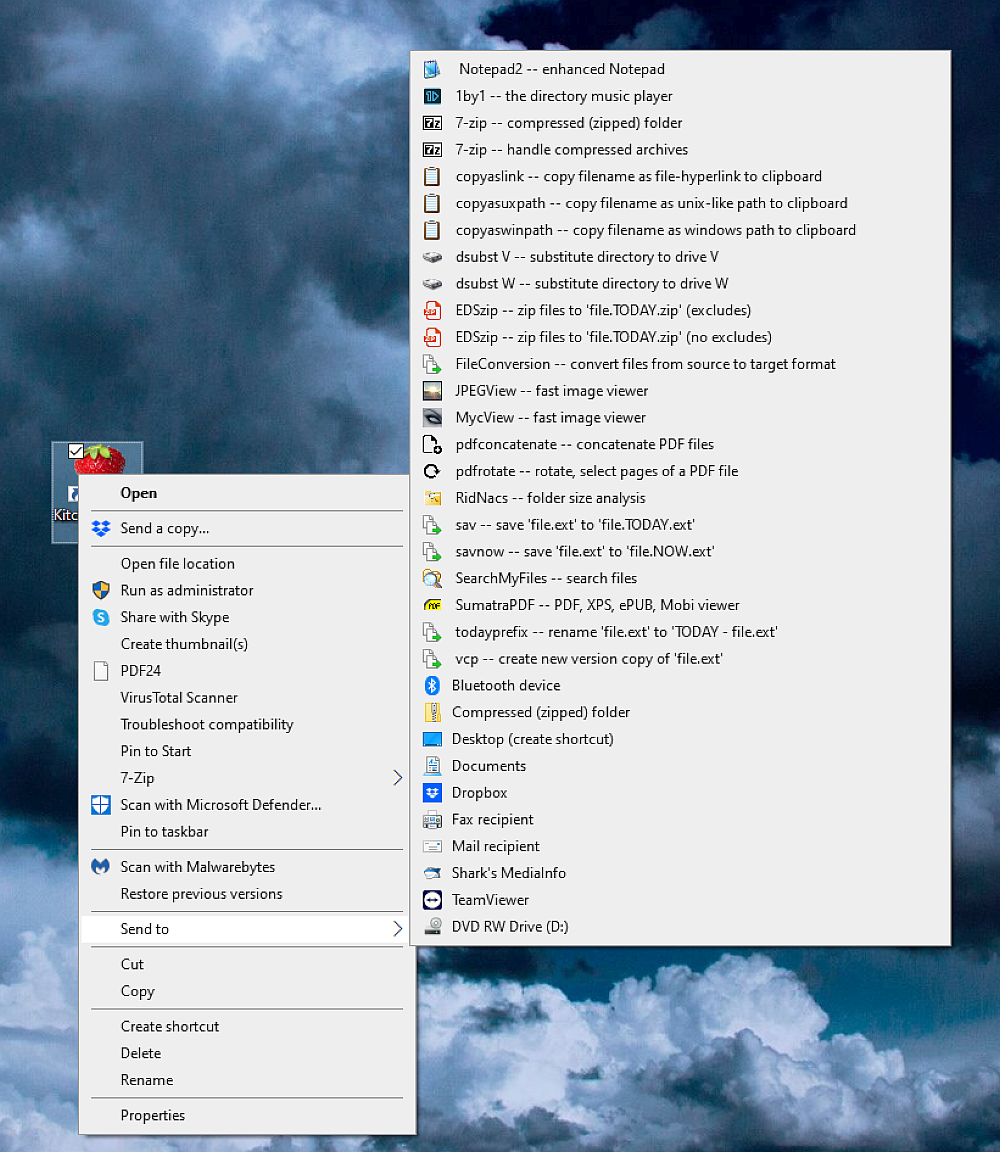
Task: Click the Microsoft Defender shield icon
Action: coord(101,805)
